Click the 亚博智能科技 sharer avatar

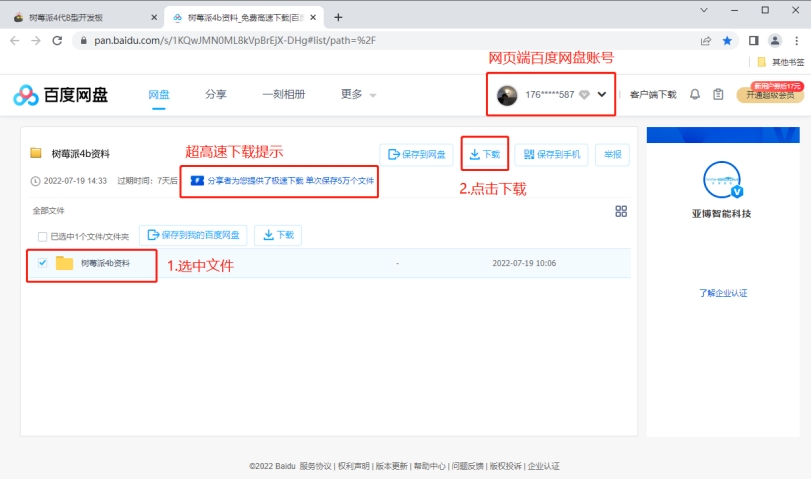point(722,180)
